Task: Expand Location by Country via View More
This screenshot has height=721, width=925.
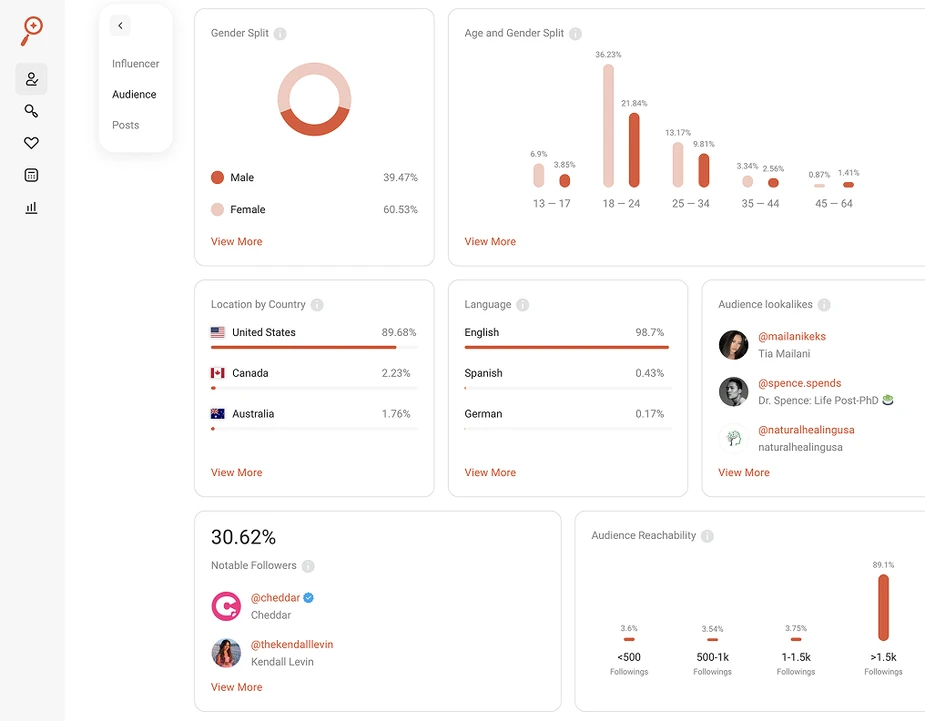Action: [x=236, y=472]
